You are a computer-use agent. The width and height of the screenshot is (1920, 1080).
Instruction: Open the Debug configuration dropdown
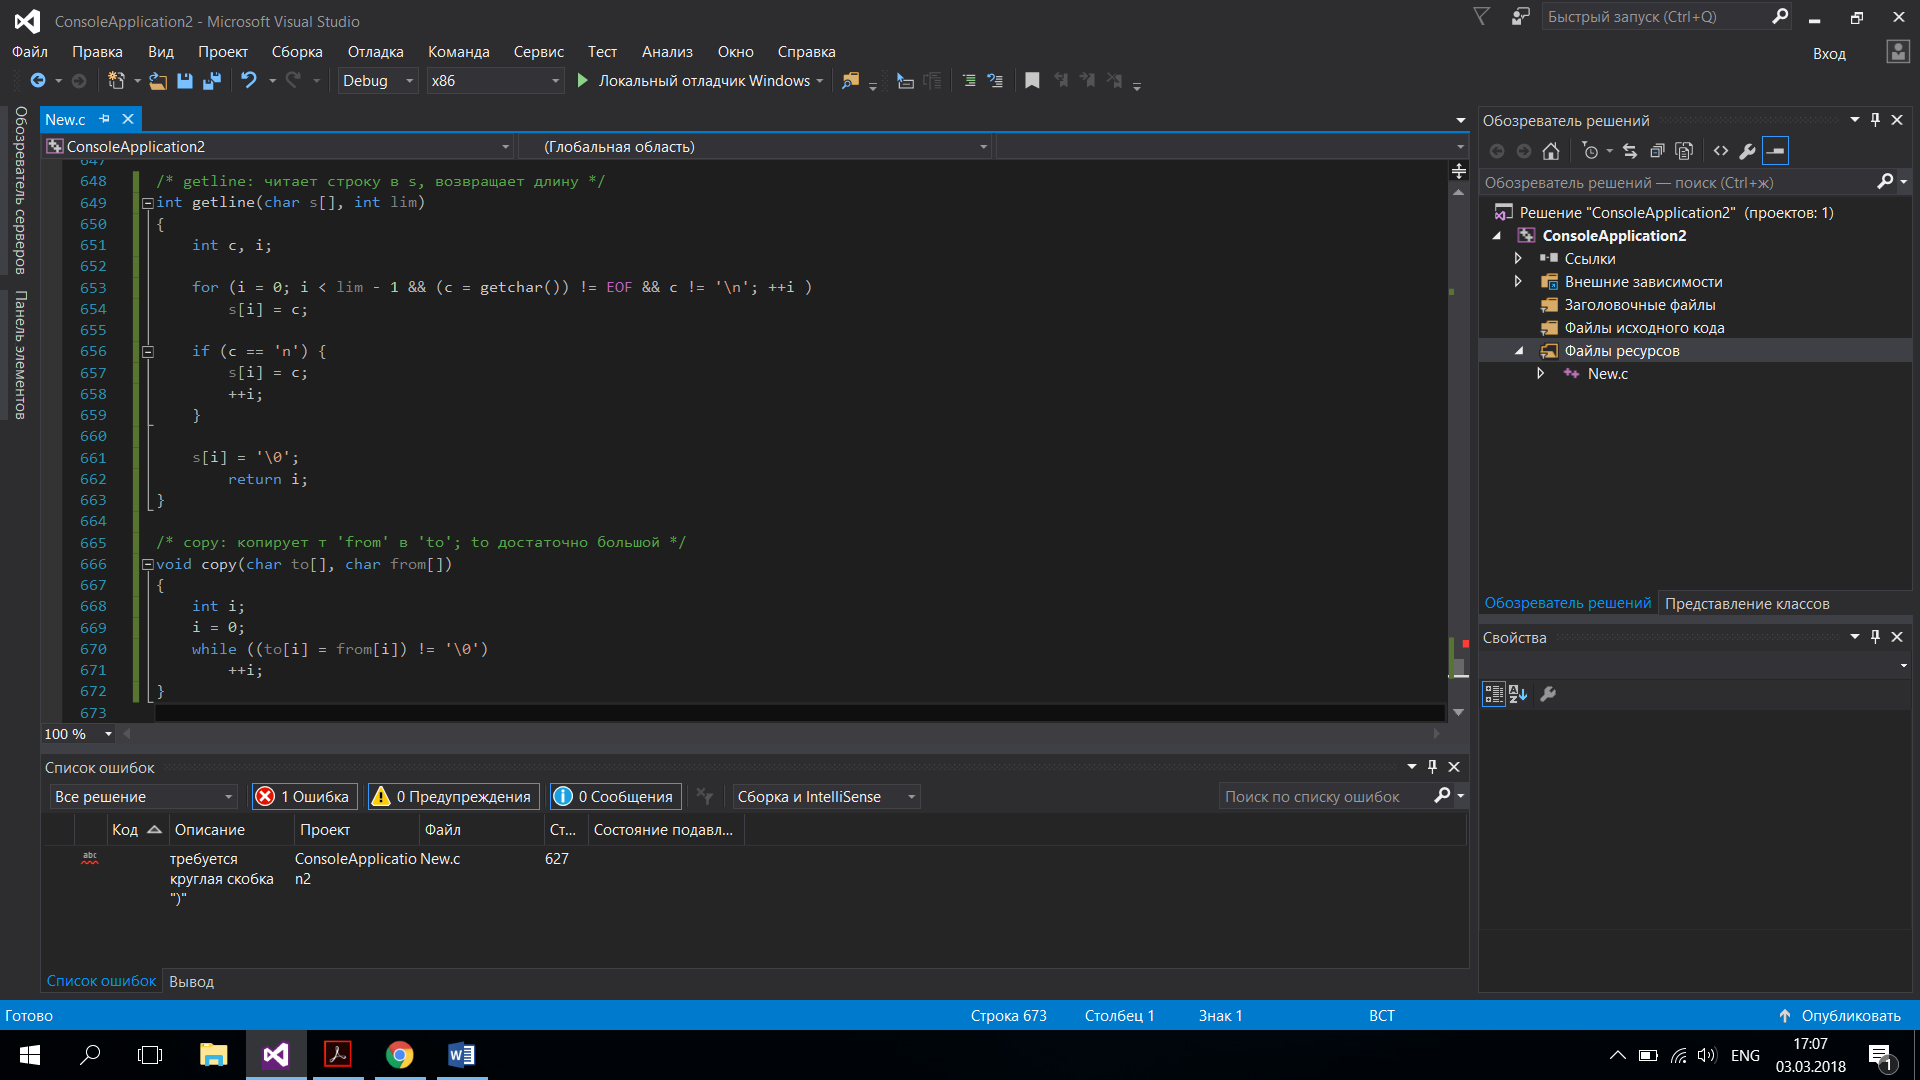pyautogui.click(x=378, y=81)
